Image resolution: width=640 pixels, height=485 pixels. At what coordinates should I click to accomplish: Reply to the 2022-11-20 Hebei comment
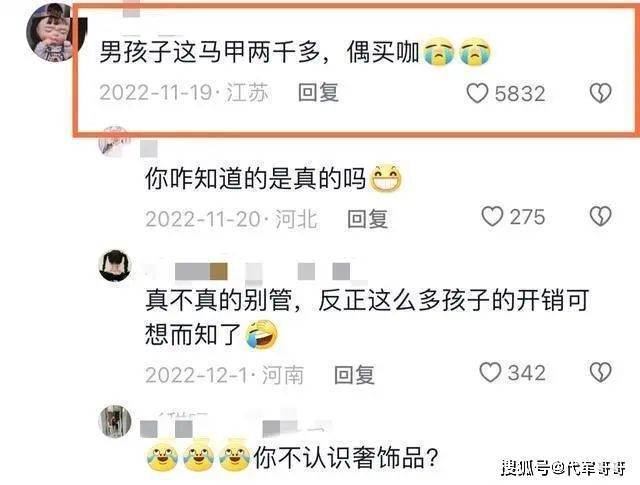point(367,218)
